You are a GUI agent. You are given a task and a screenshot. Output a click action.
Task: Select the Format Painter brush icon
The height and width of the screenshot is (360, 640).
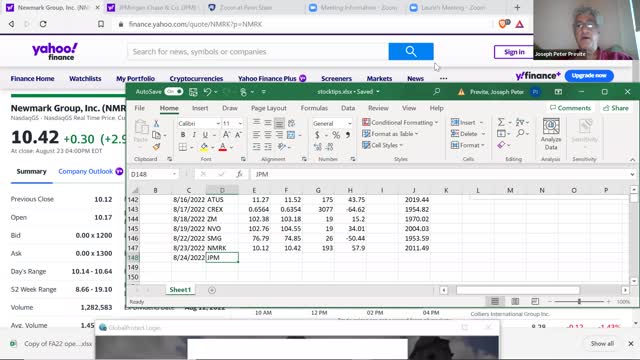click(x=156, y=147)
